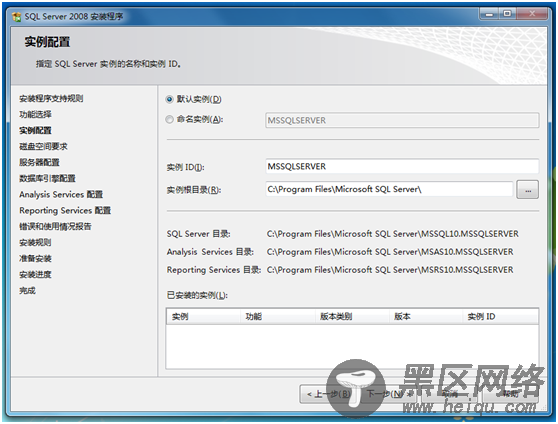The image size is (558, 424).
Task: Click the SQL Server setup title icon
Action: 16,16
